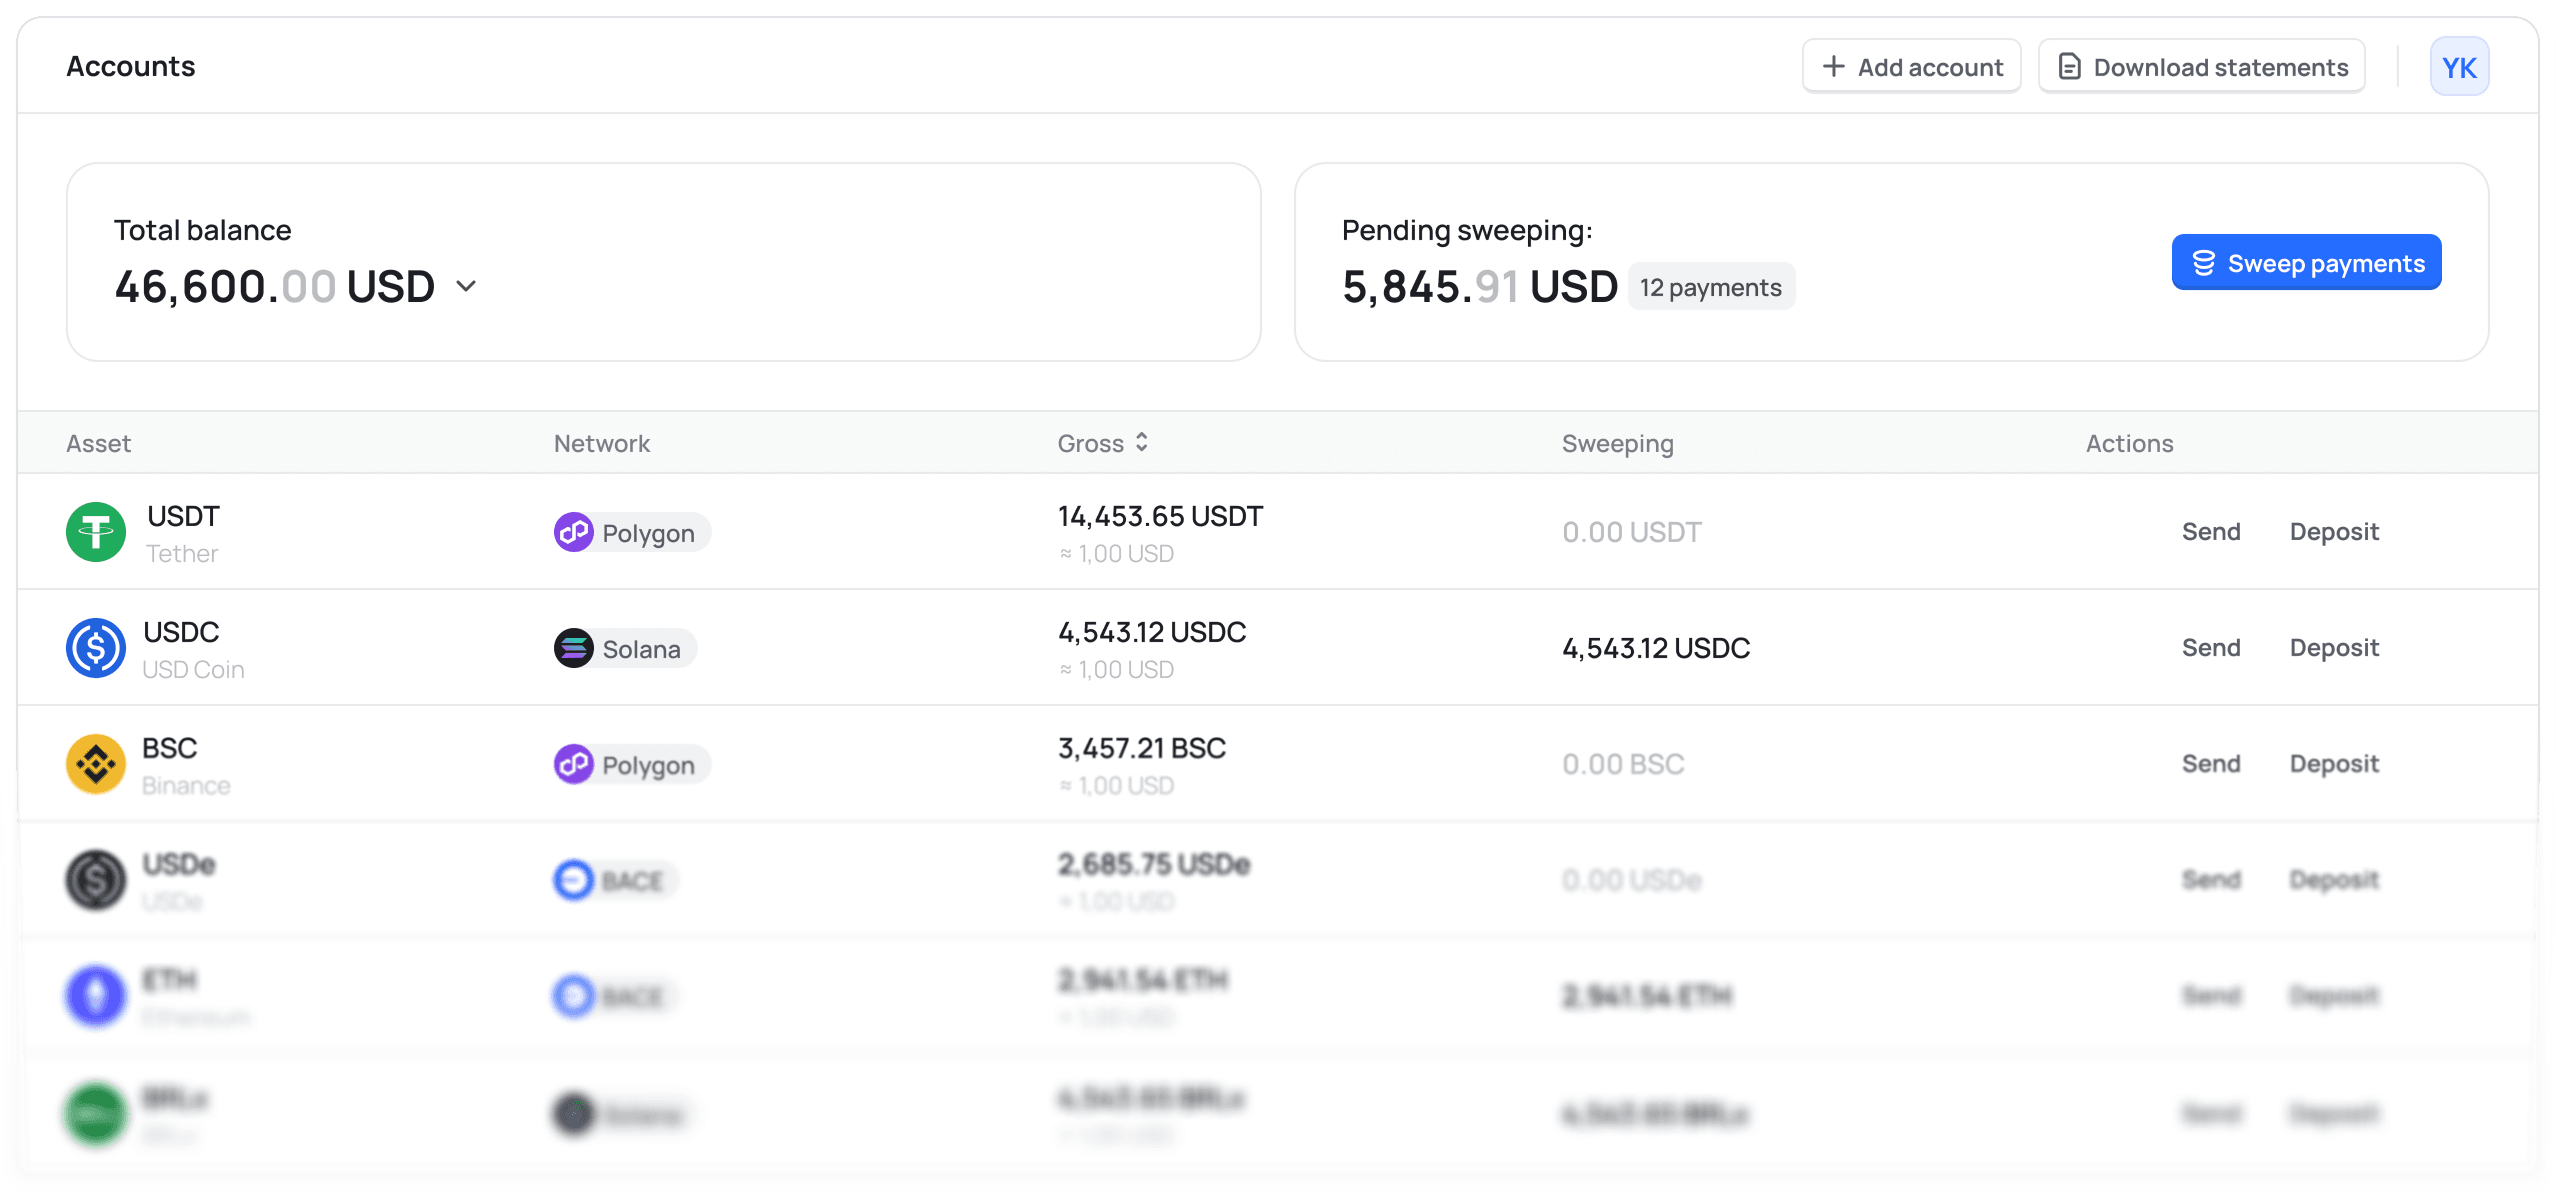
Task: Click the BACE network badge on the USDe row
Action: point(615,880)
